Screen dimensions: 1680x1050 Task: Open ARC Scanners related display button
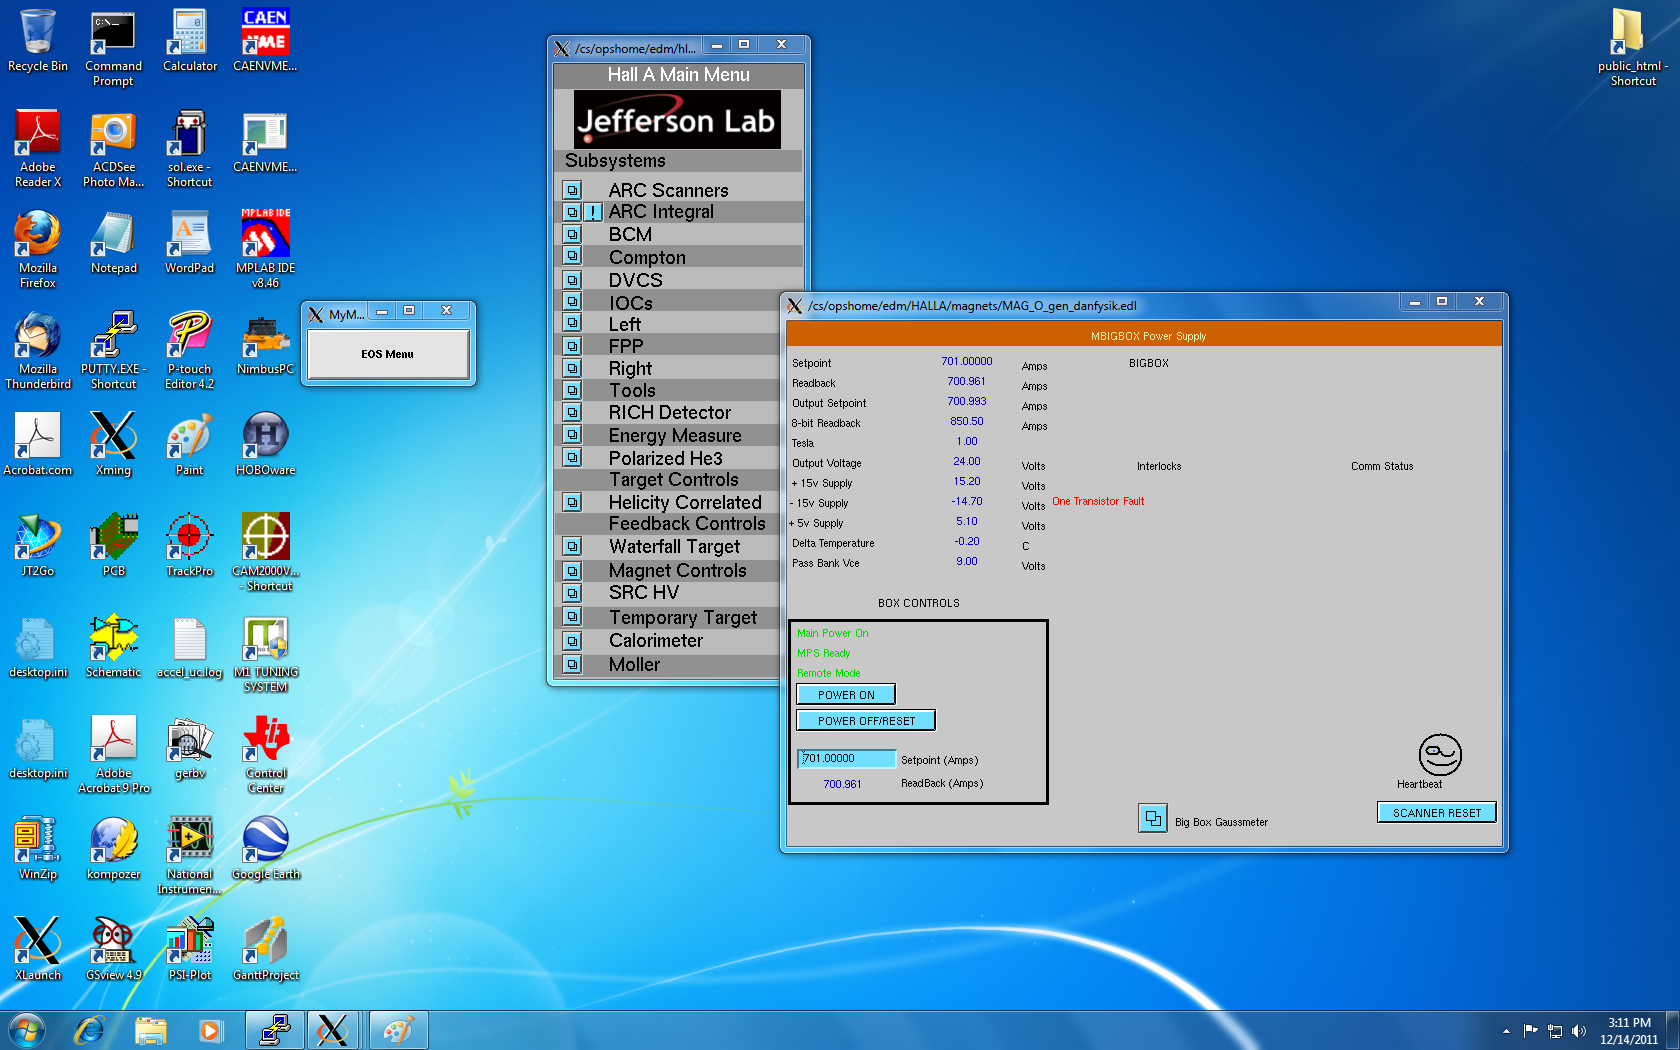[x=572, y=190]
